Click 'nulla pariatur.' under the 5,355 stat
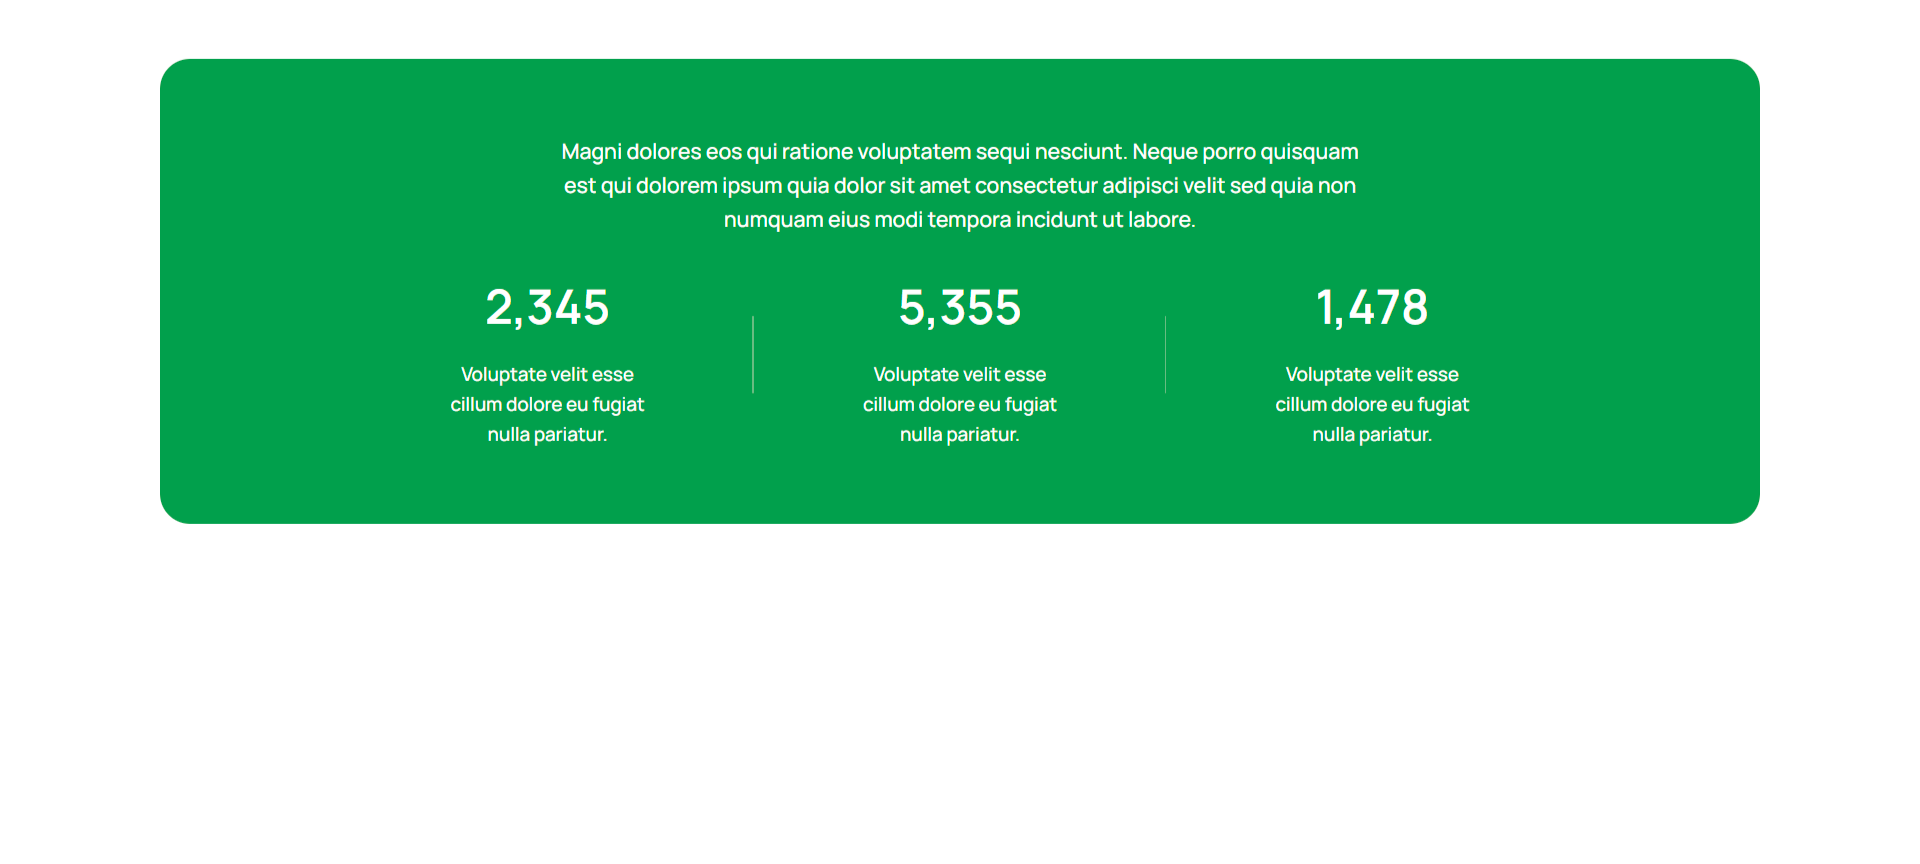Viewport: 1920px width, 864px height. click(959, 434)
